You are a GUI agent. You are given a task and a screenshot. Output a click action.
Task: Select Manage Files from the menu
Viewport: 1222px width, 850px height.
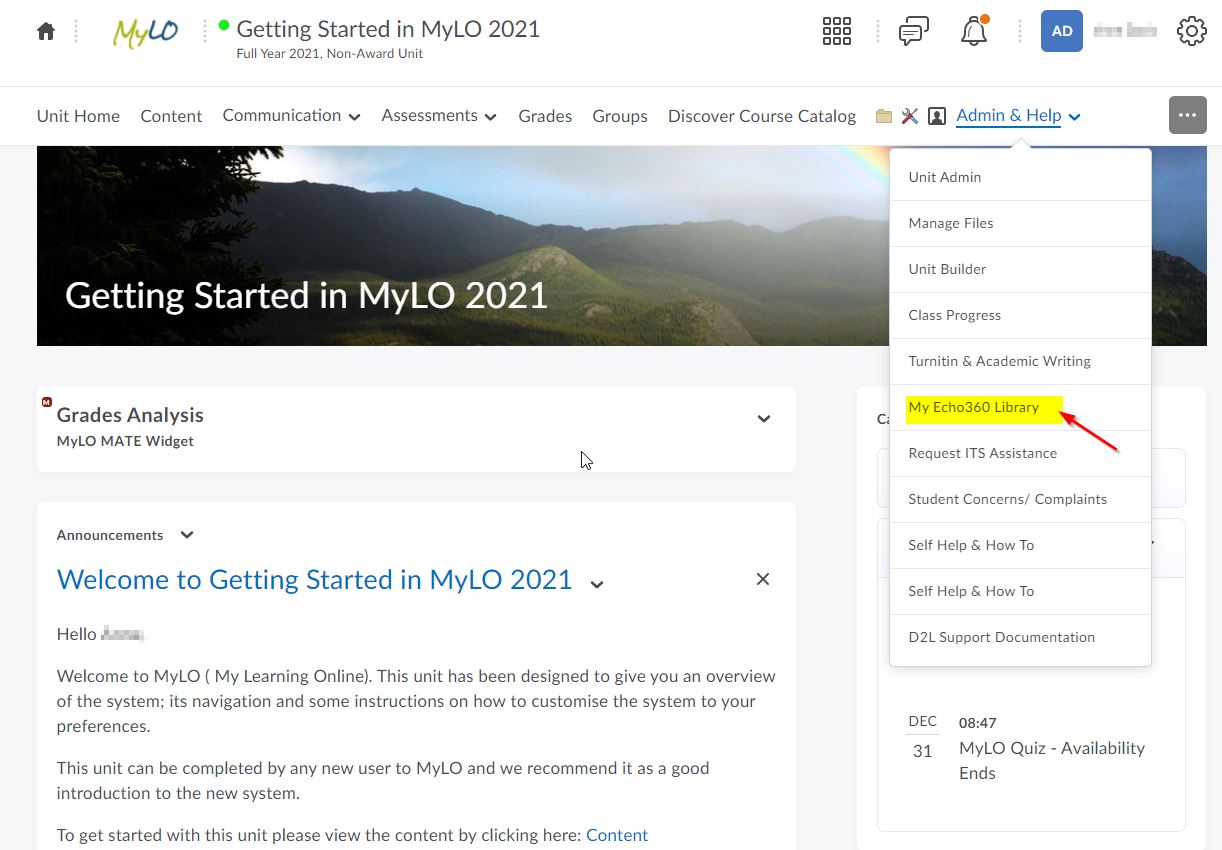pos(1020,223)
